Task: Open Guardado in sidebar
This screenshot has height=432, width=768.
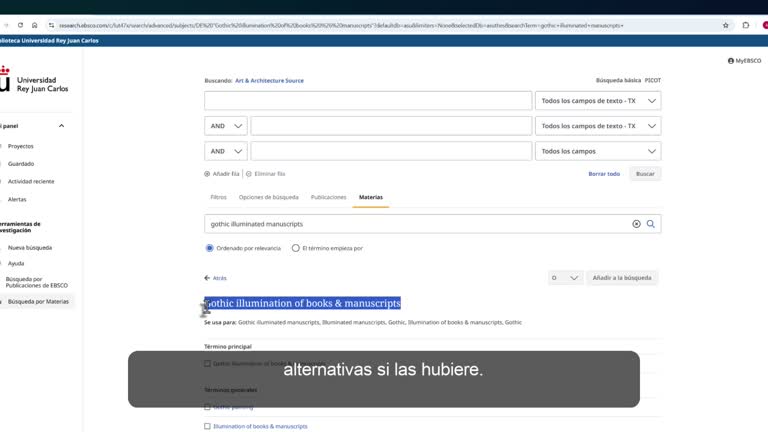Action: coord(21,164)
